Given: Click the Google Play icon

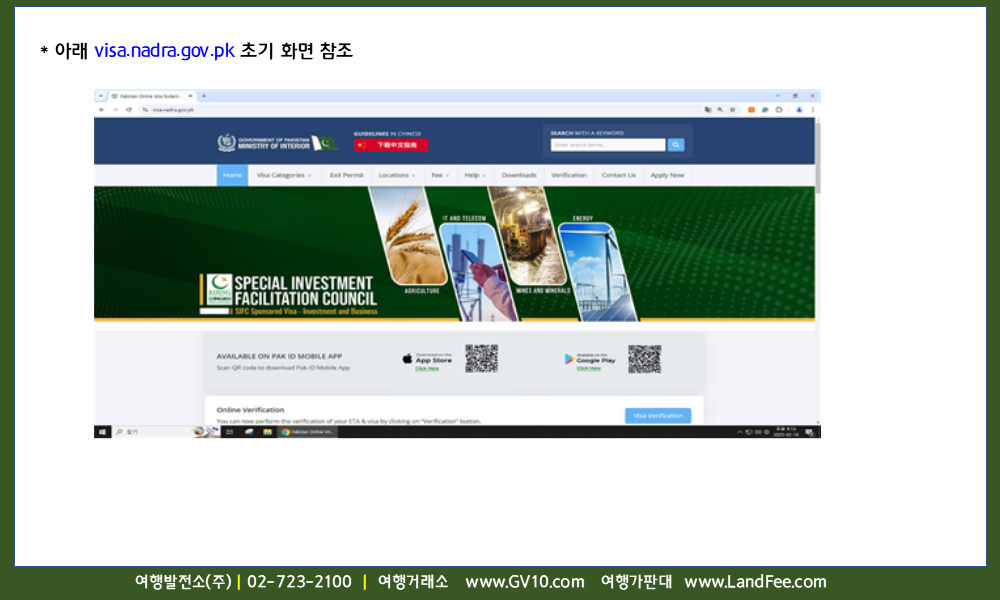Looking at the screenshot, I should pyautogui.click(x=569, y=359).
